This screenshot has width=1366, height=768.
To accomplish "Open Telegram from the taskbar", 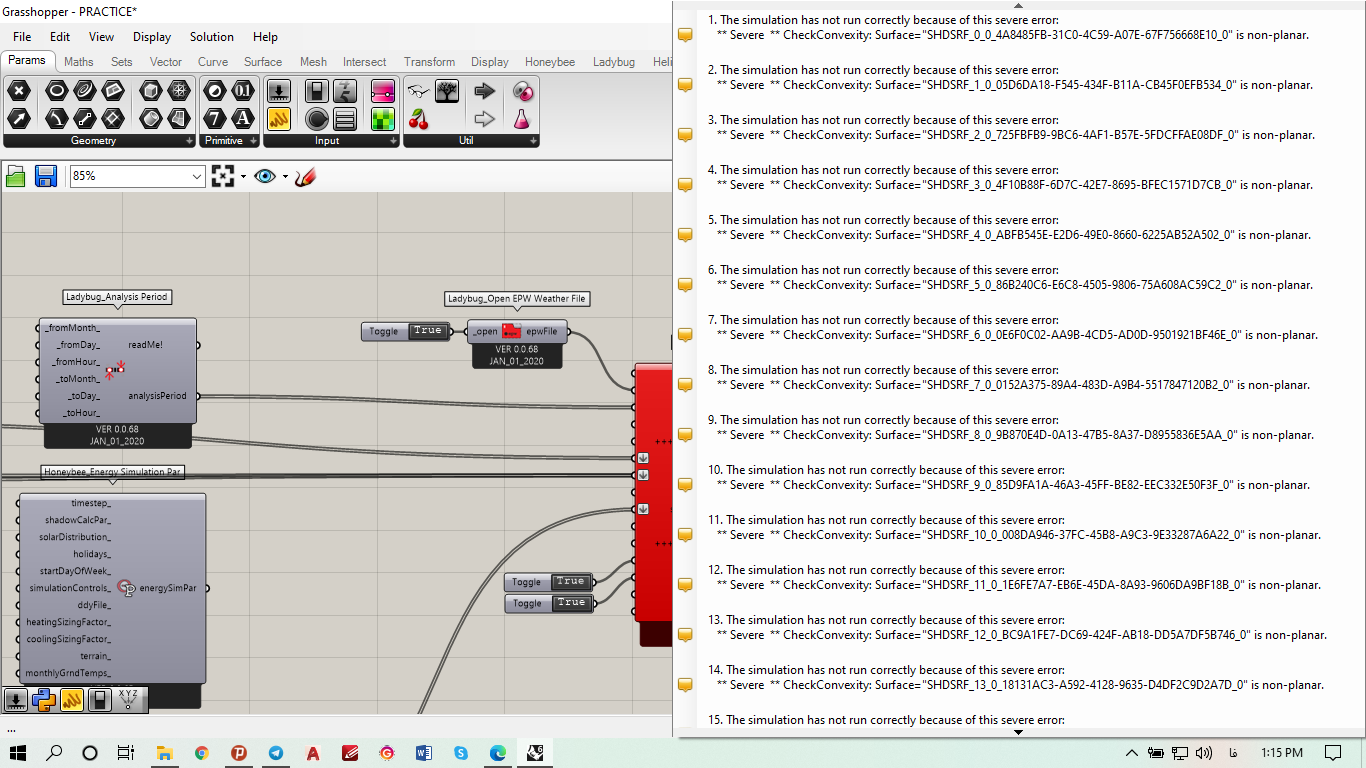I will [275, 753].
